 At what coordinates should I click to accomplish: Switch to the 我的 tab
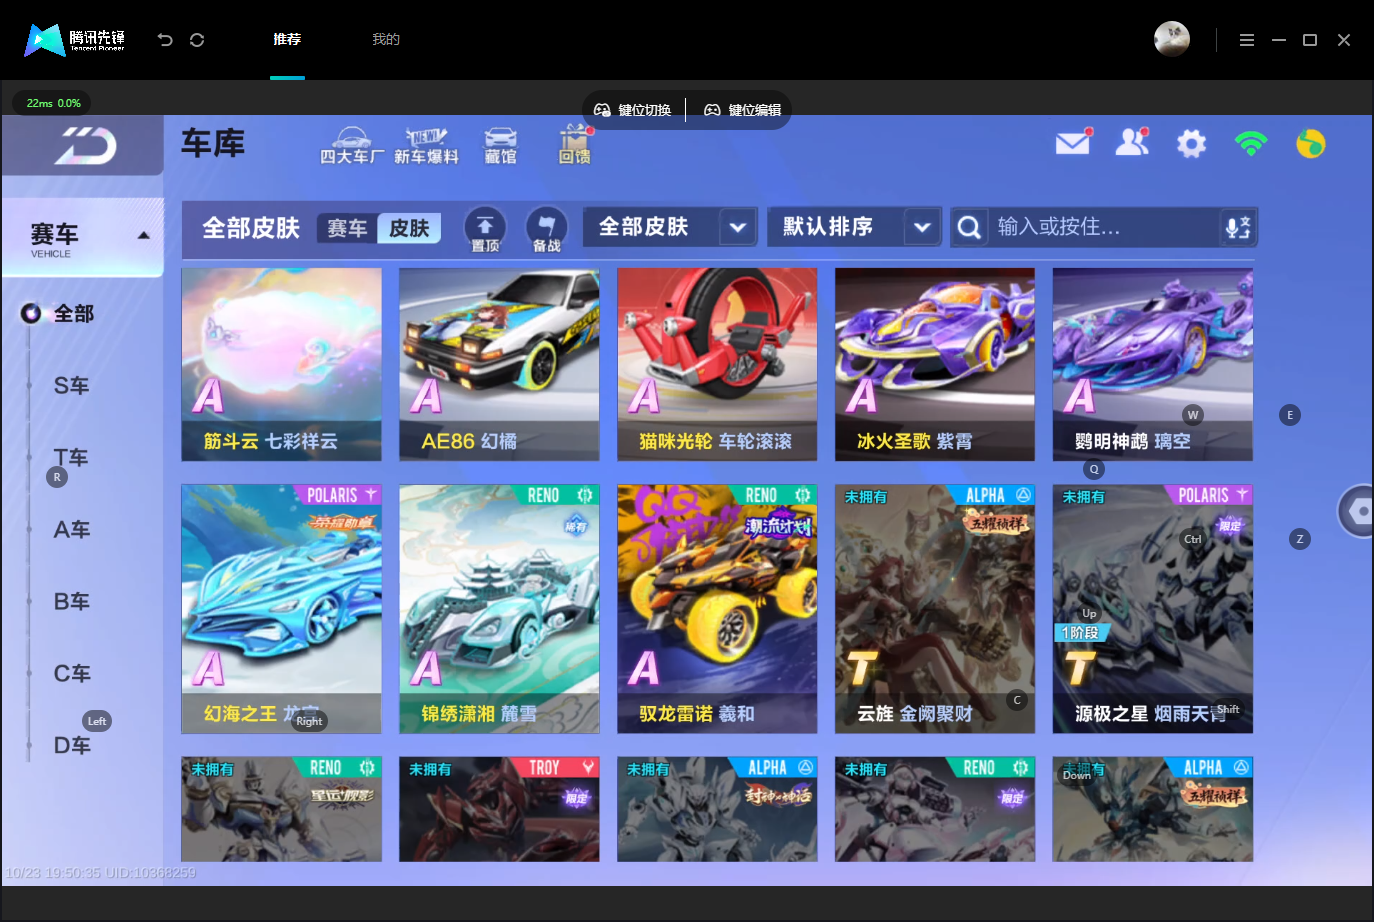[386, 40]
